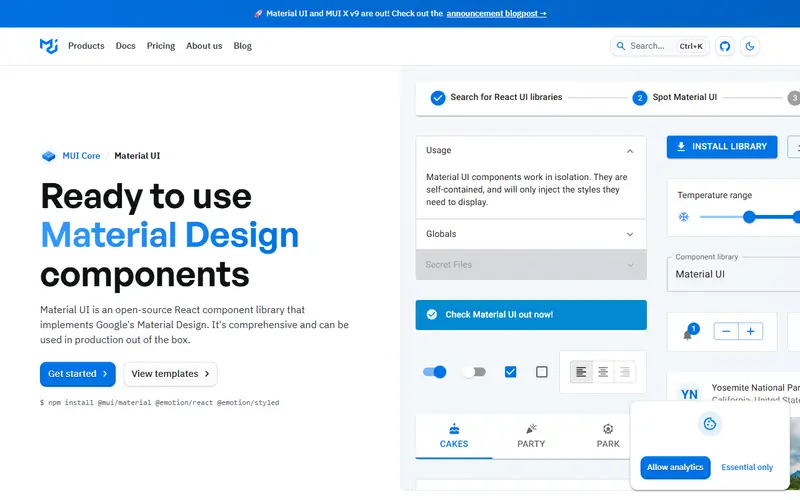Viewport: 800px width, 500px height.
Task: Select the step 2 circle in the stepper
Action: 639,97
